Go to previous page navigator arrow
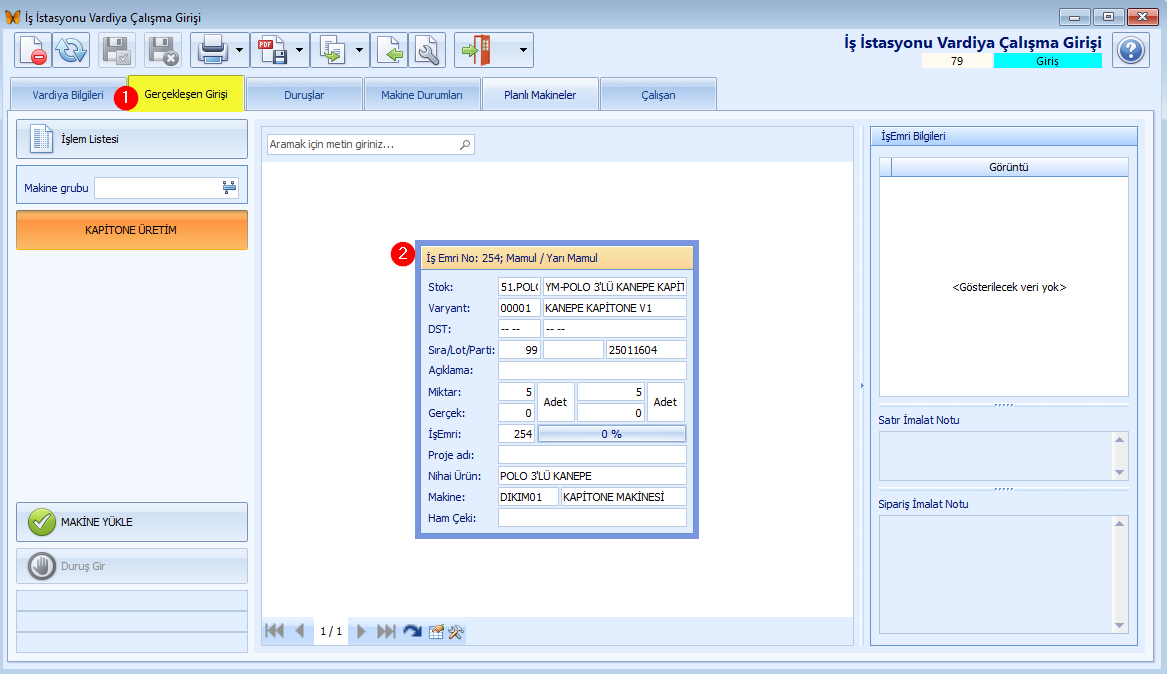 [x=300, y=631]
